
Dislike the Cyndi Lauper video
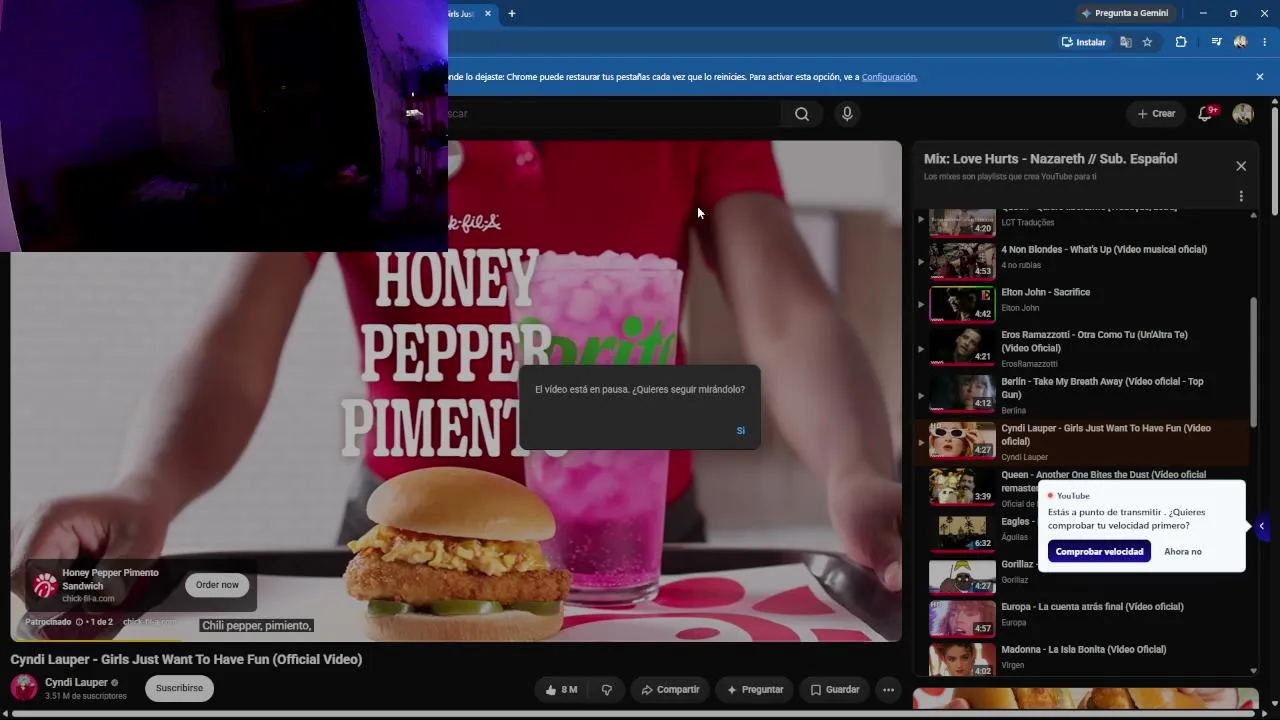[606, 690]
